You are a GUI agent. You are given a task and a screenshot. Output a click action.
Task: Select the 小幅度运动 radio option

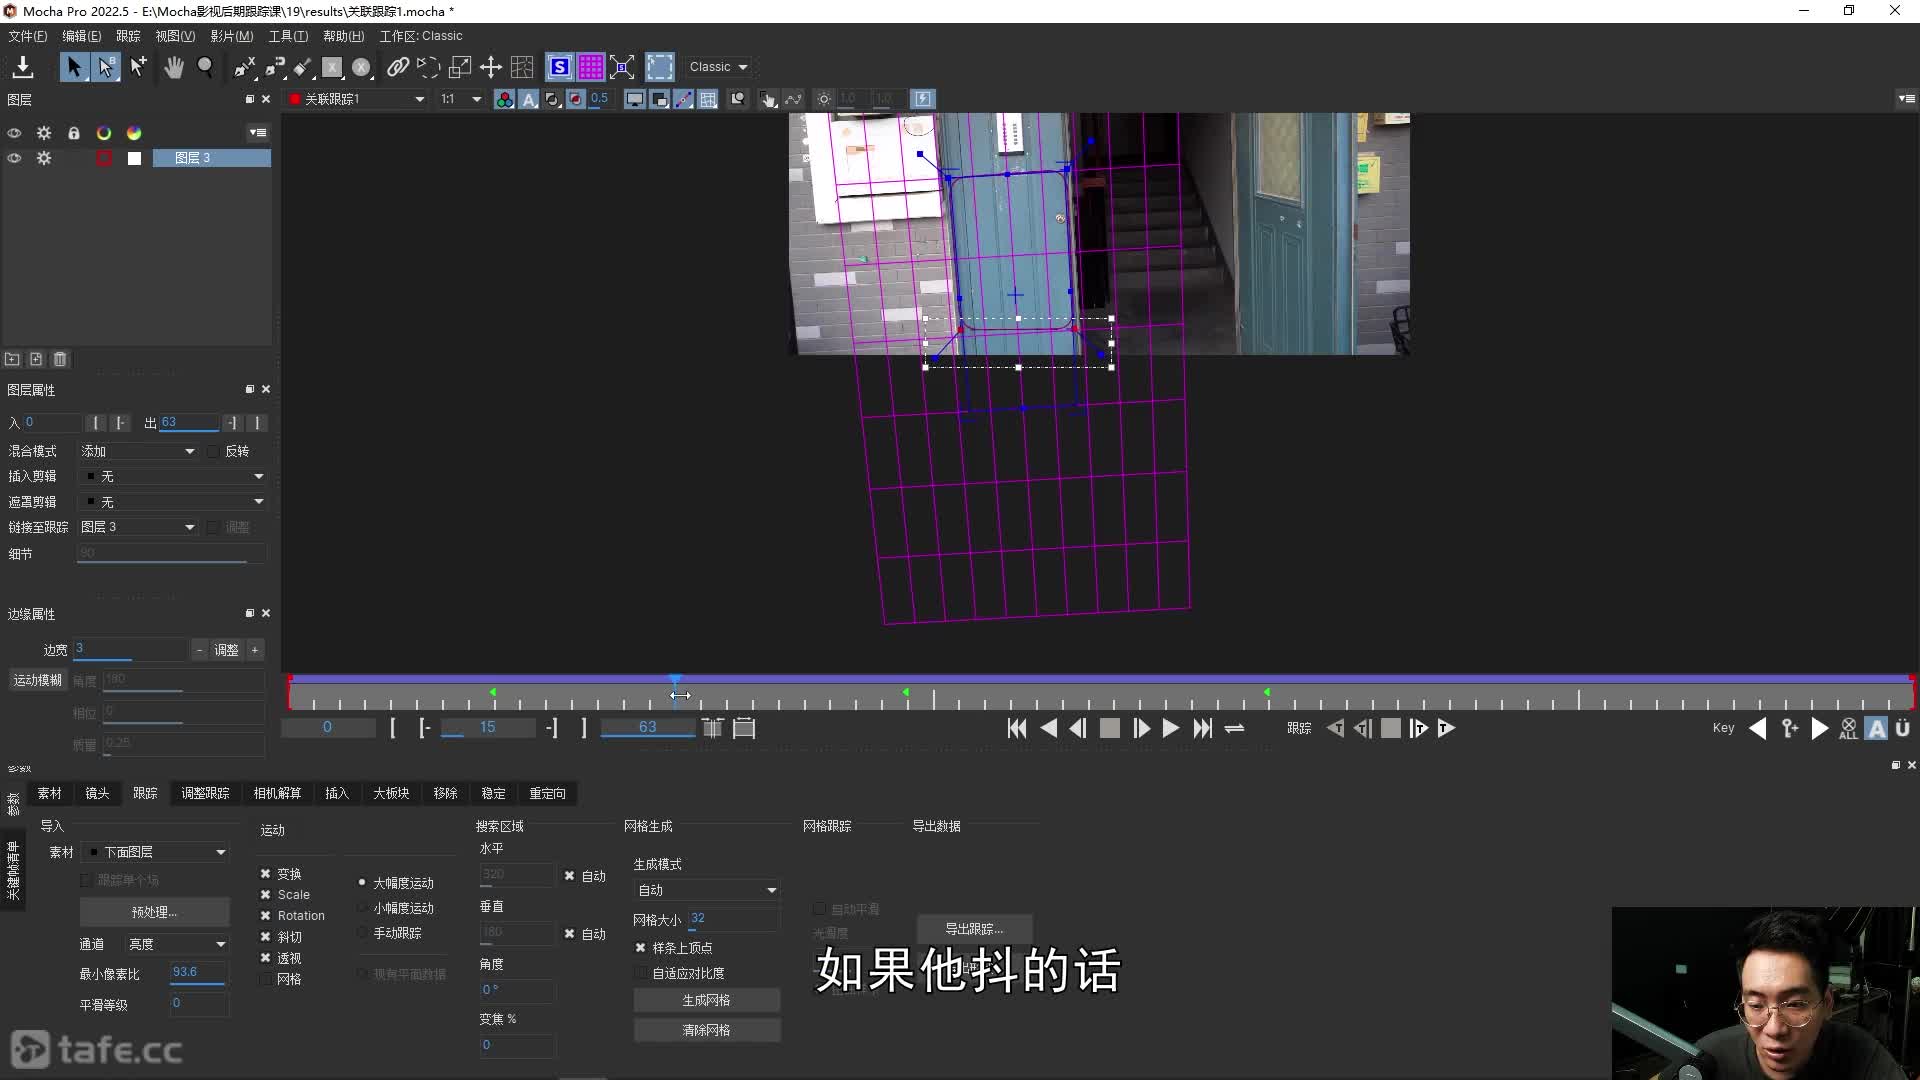point(362,908)
